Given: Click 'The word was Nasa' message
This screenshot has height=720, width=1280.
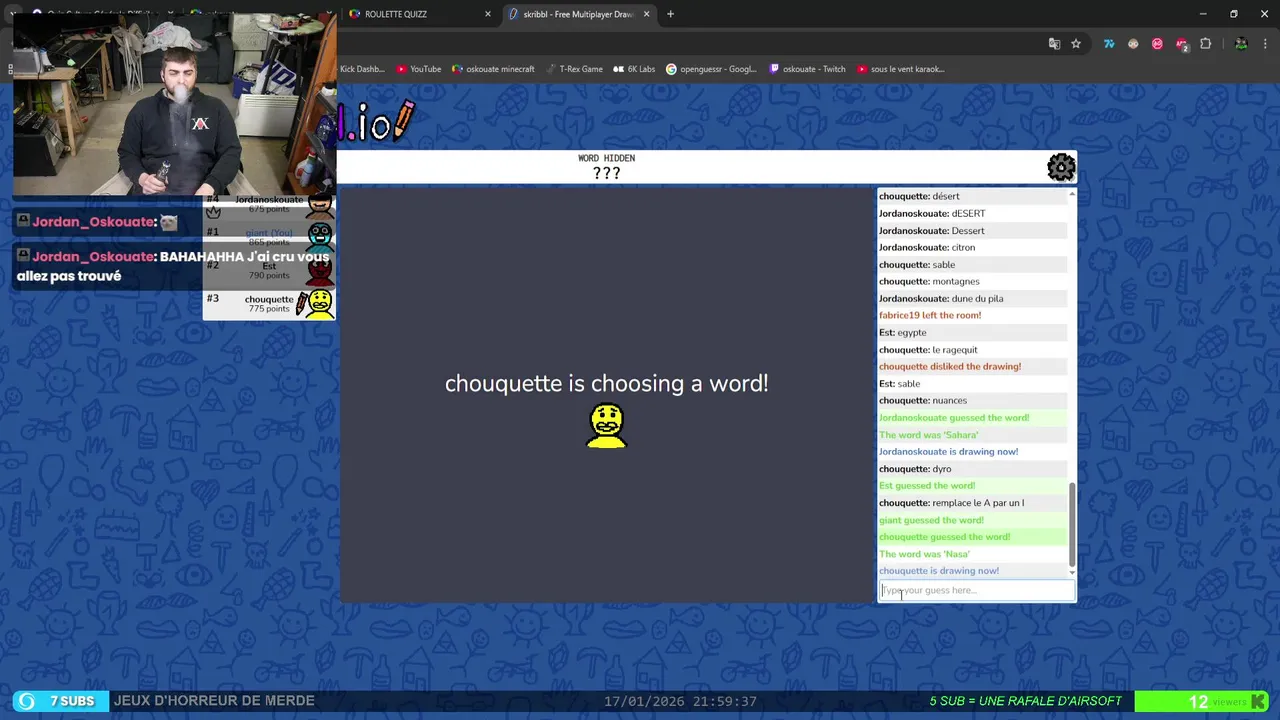Looking at the screenshot, I should (x=924, y=554).
